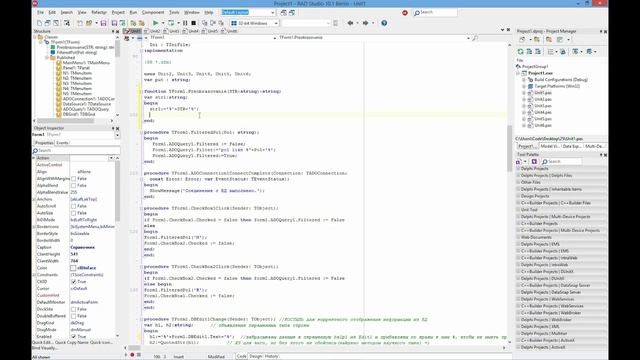Expand Build Configurations (Debug) node
Screen dimensions: 640x360
point(524,80)
